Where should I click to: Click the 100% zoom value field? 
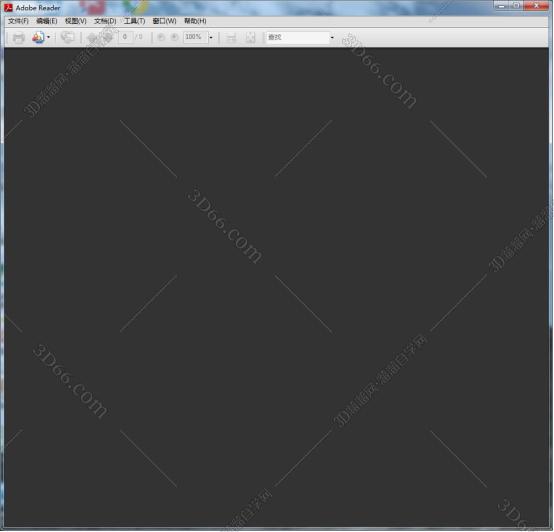pyautogui.click(x=195, y=37)
